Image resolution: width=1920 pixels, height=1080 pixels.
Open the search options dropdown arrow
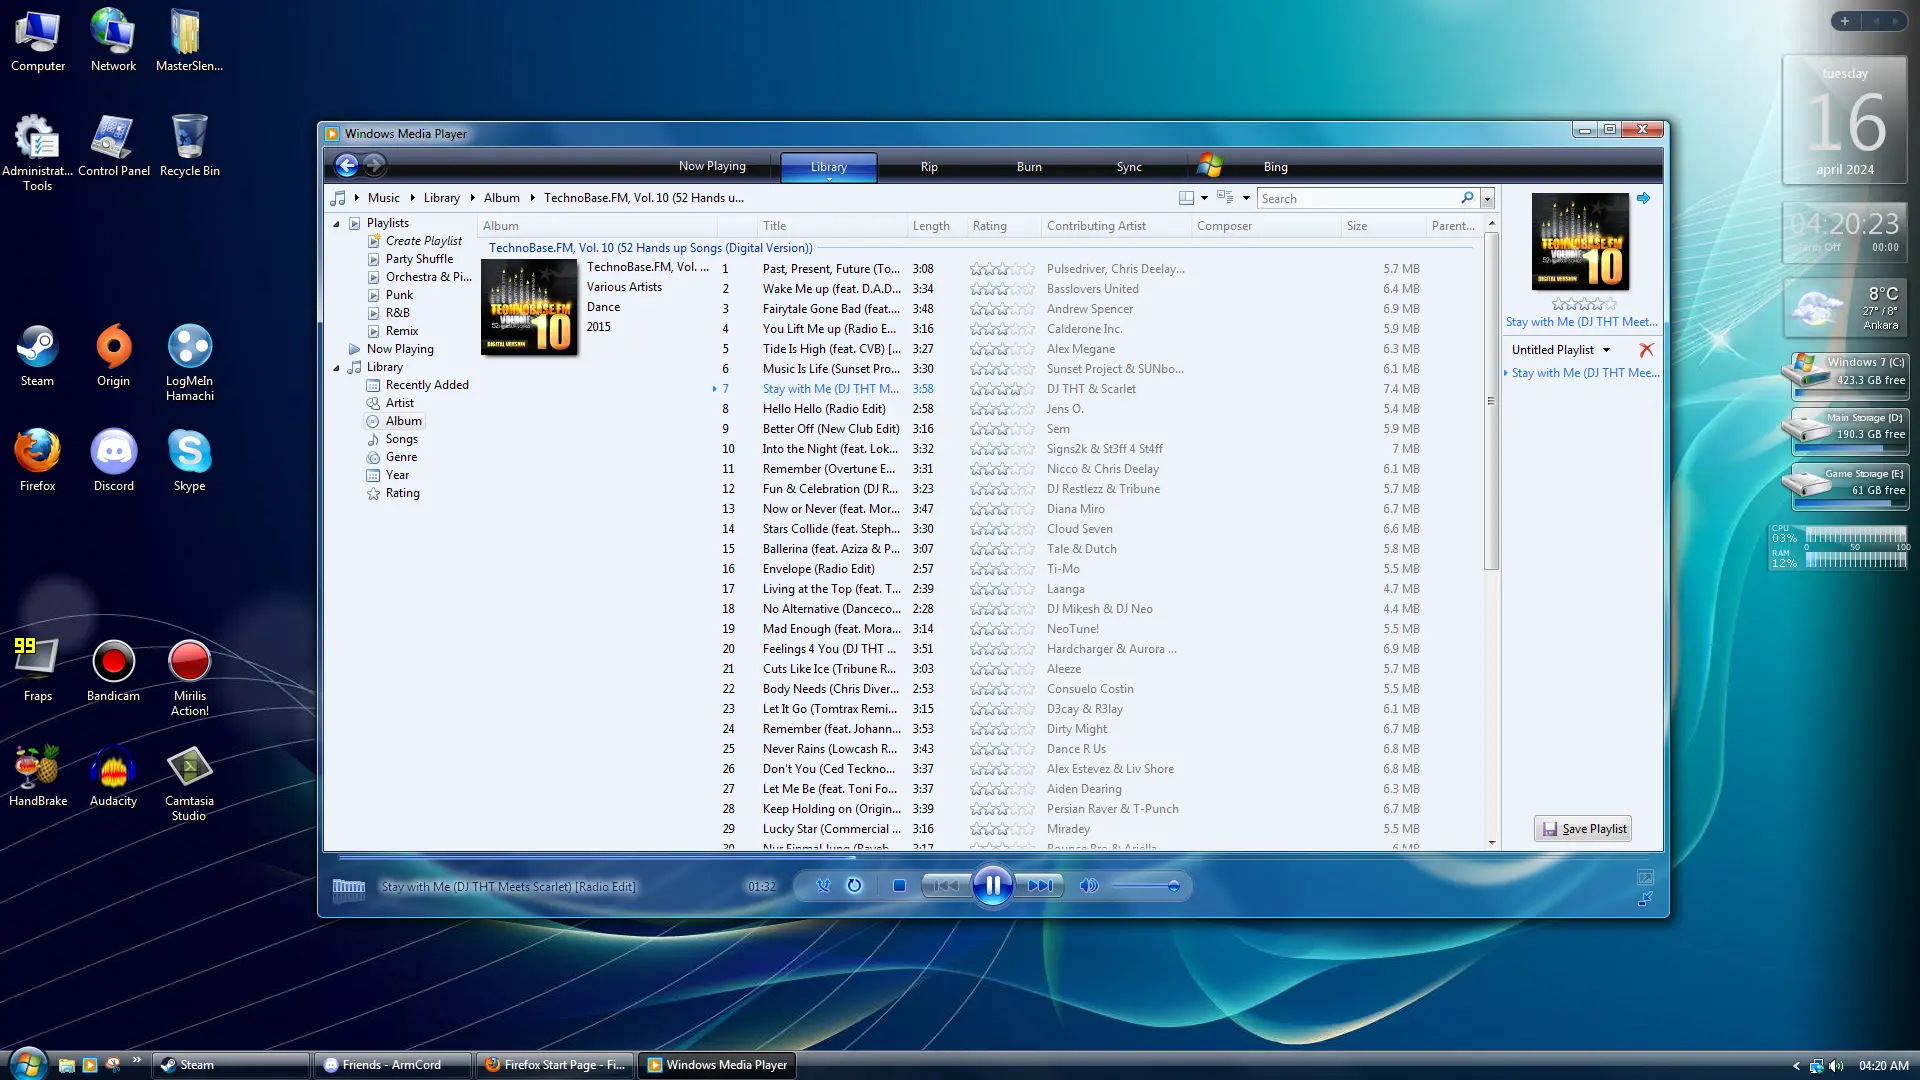pos(1487,198)
